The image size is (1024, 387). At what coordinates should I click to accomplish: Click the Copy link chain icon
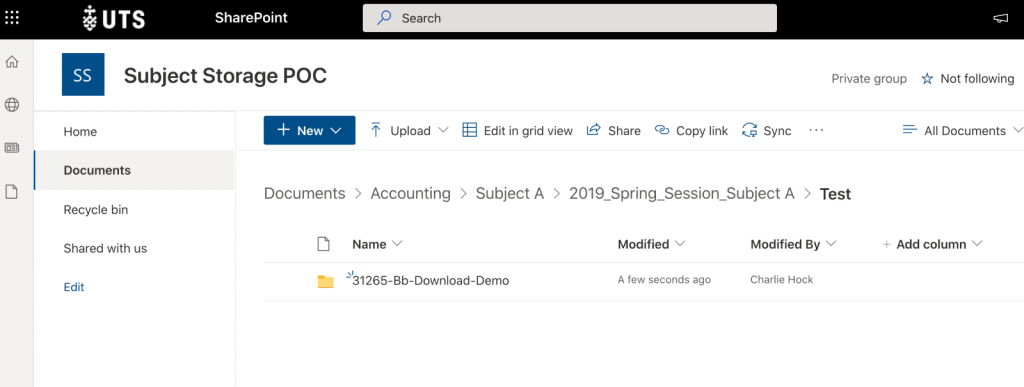[662, 131]
